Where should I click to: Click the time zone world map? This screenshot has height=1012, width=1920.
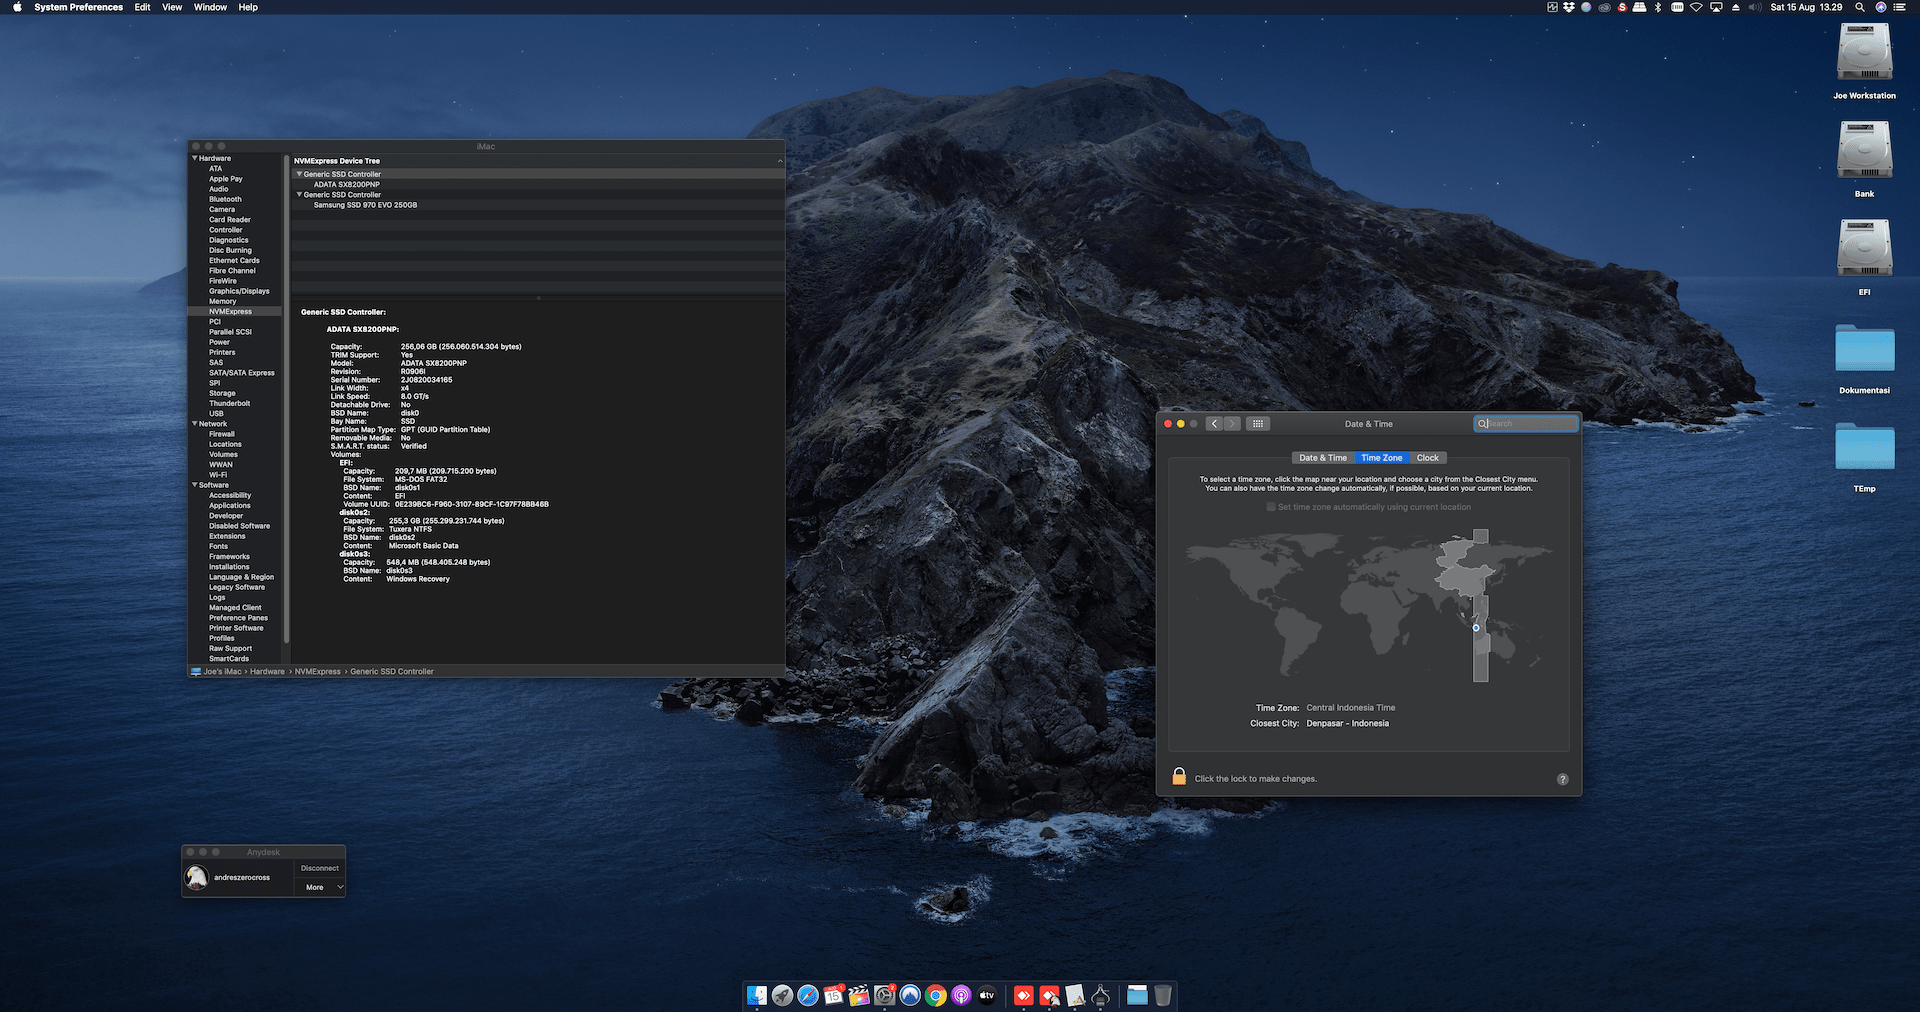[1369, 606]
